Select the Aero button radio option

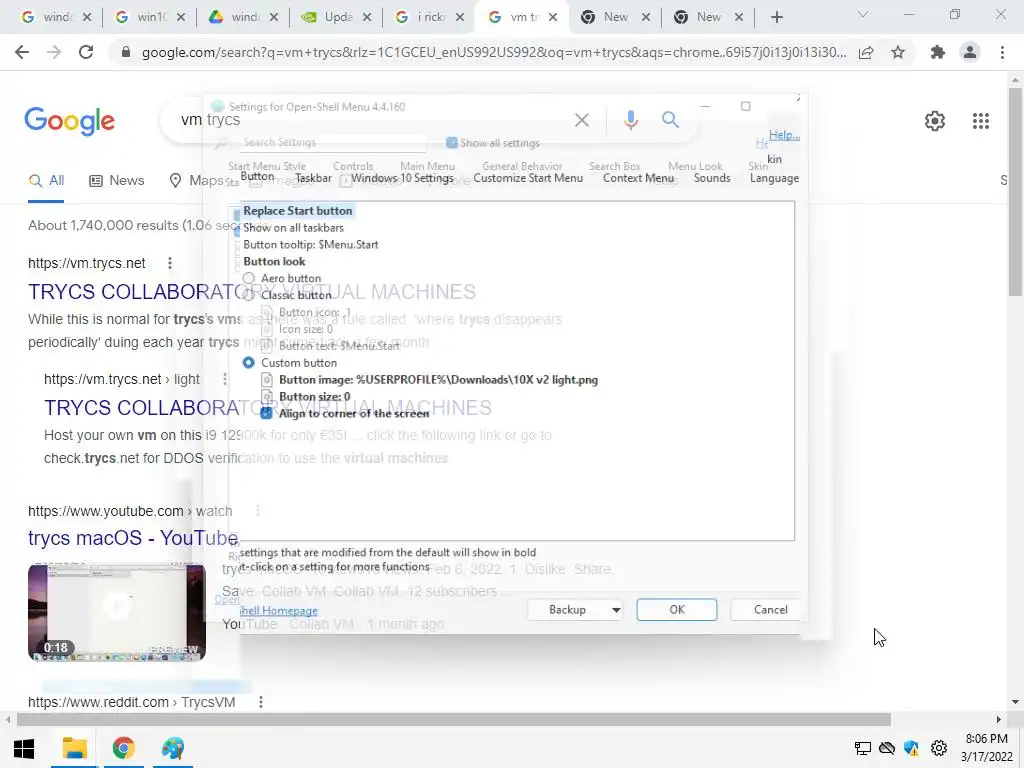pos(248,278)
